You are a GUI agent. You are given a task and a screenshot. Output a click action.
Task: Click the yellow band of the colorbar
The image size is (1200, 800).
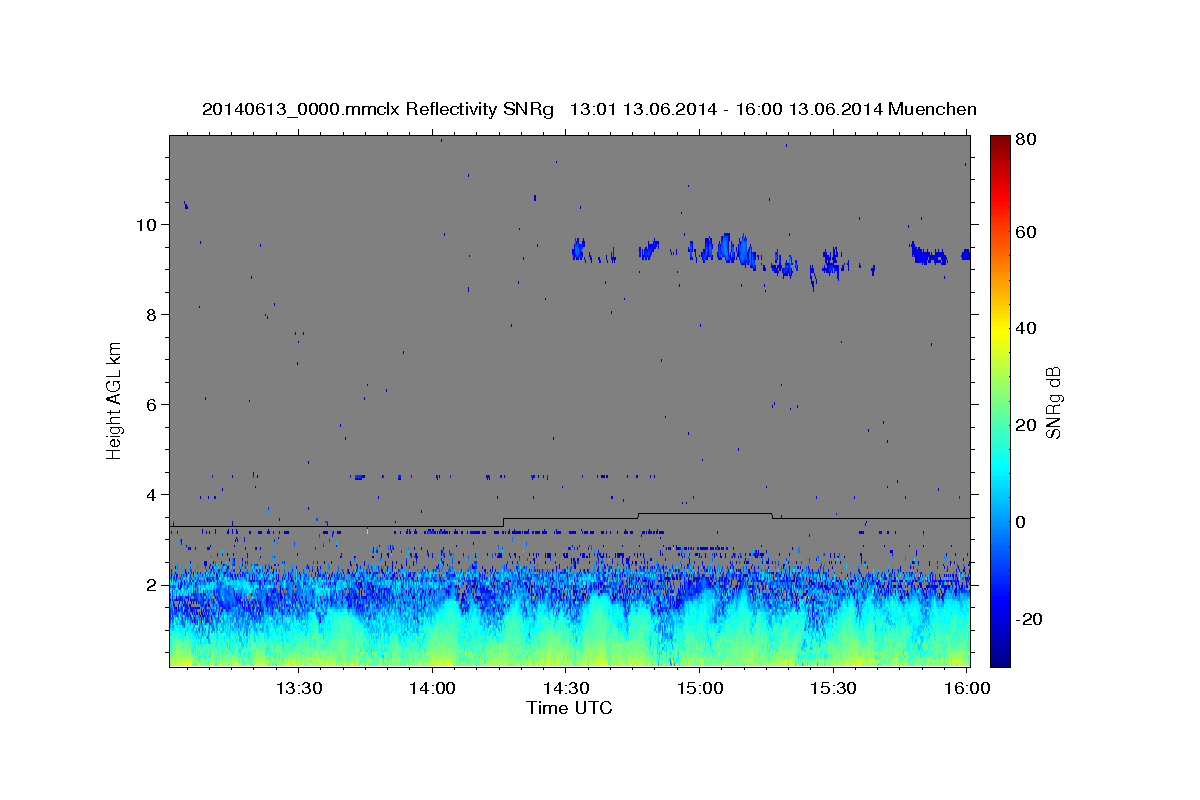1000,330
